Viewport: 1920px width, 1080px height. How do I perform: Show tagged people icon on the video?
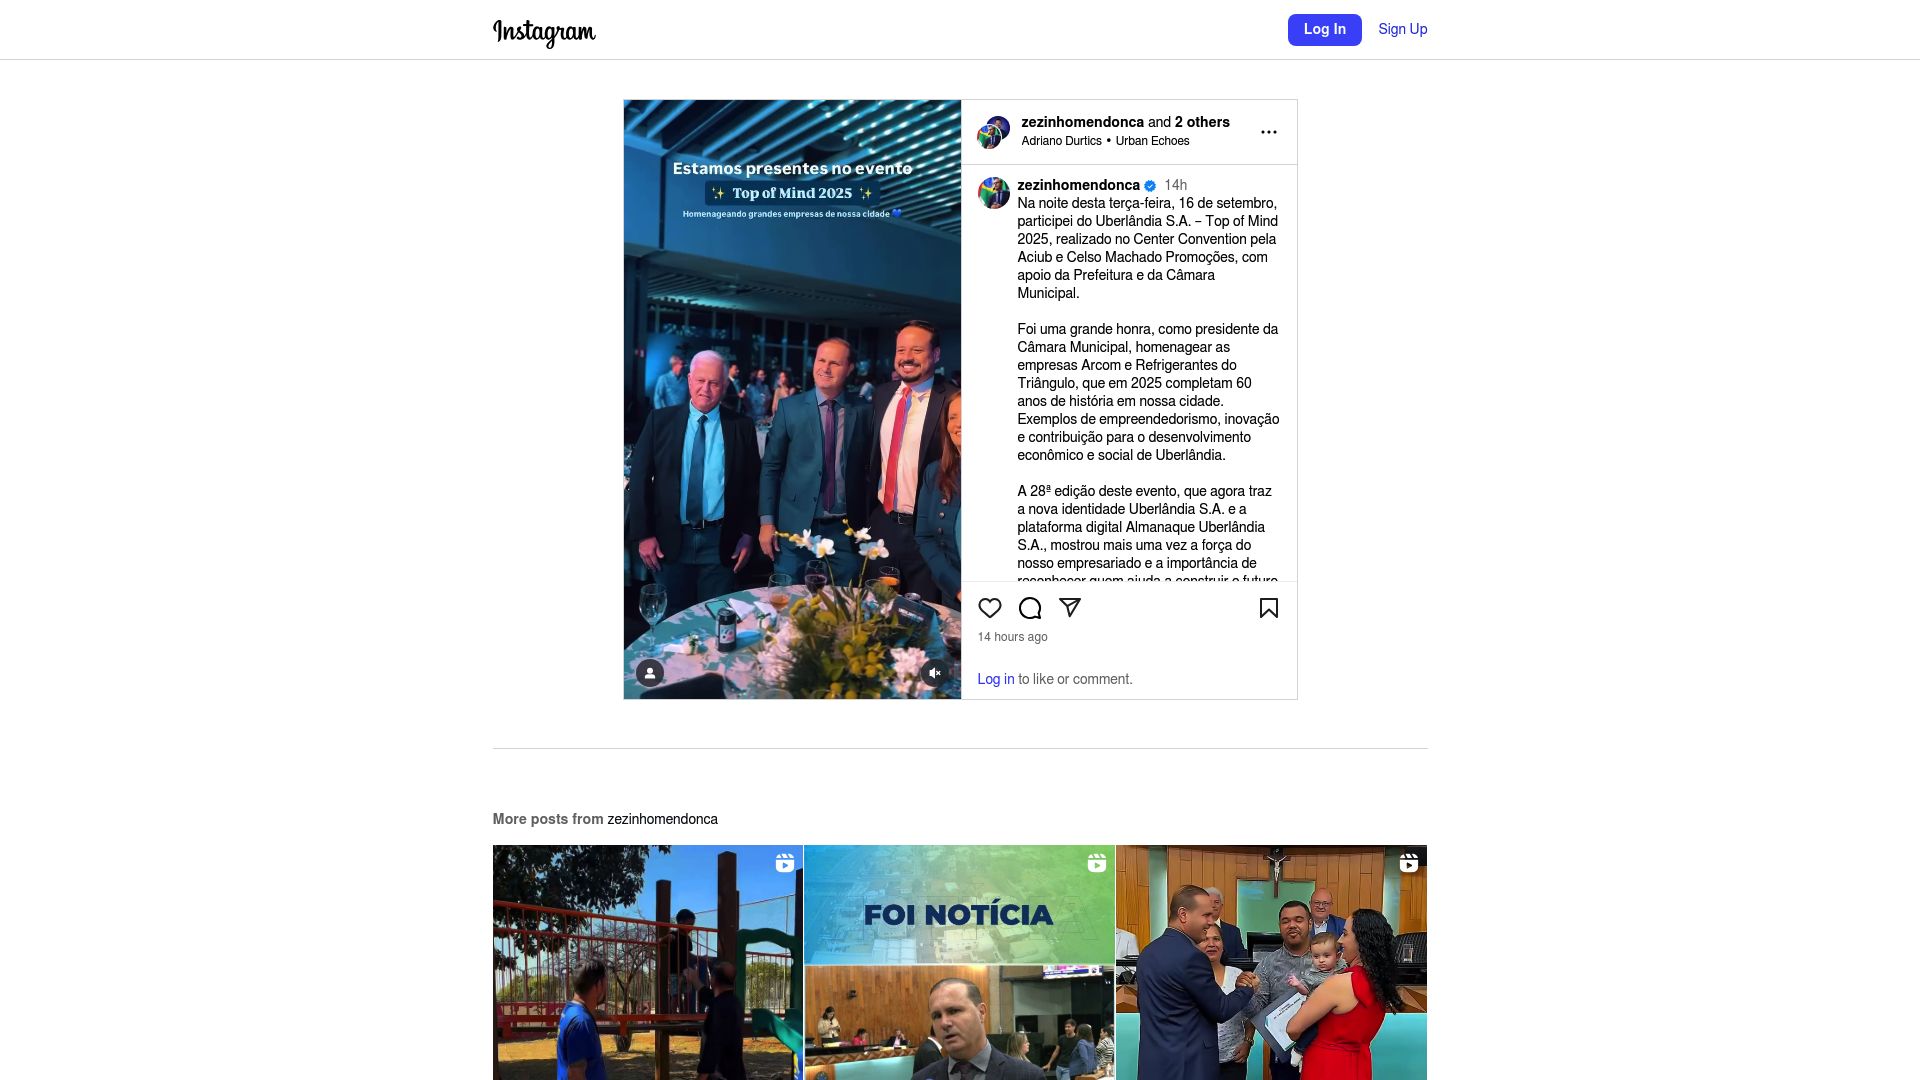(x=649, y=673)
